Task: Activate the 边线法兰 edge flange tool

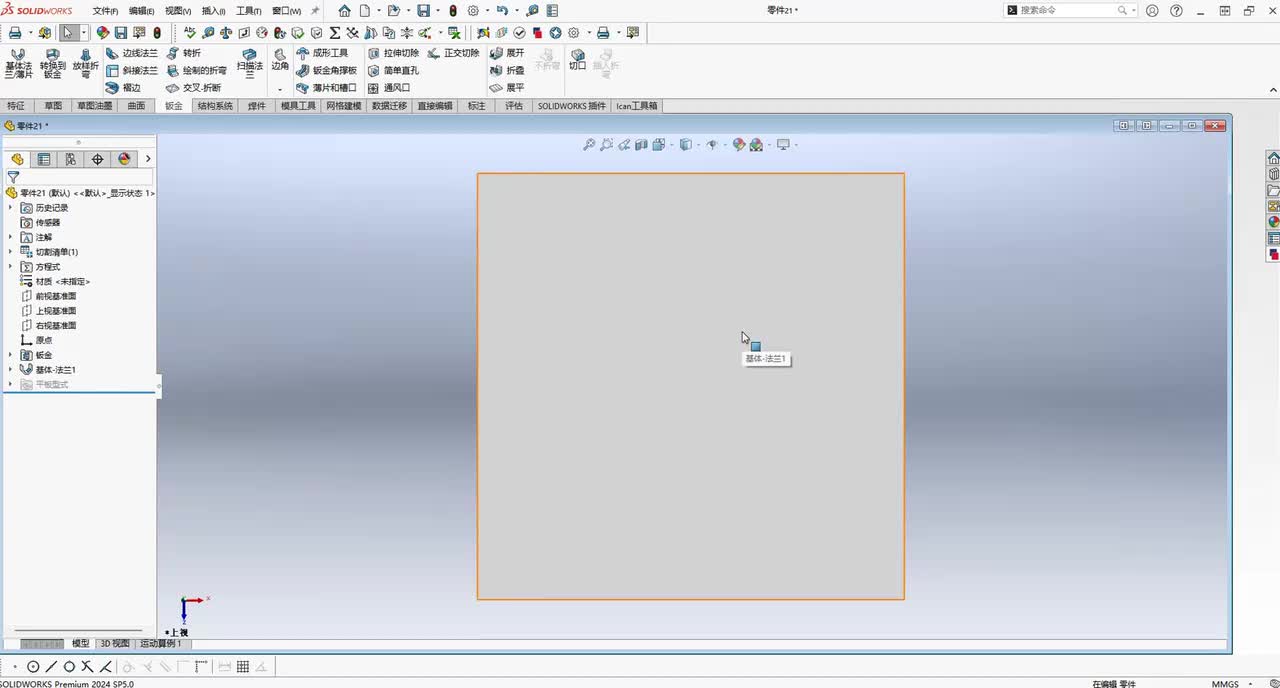Action: pos(132,53)
